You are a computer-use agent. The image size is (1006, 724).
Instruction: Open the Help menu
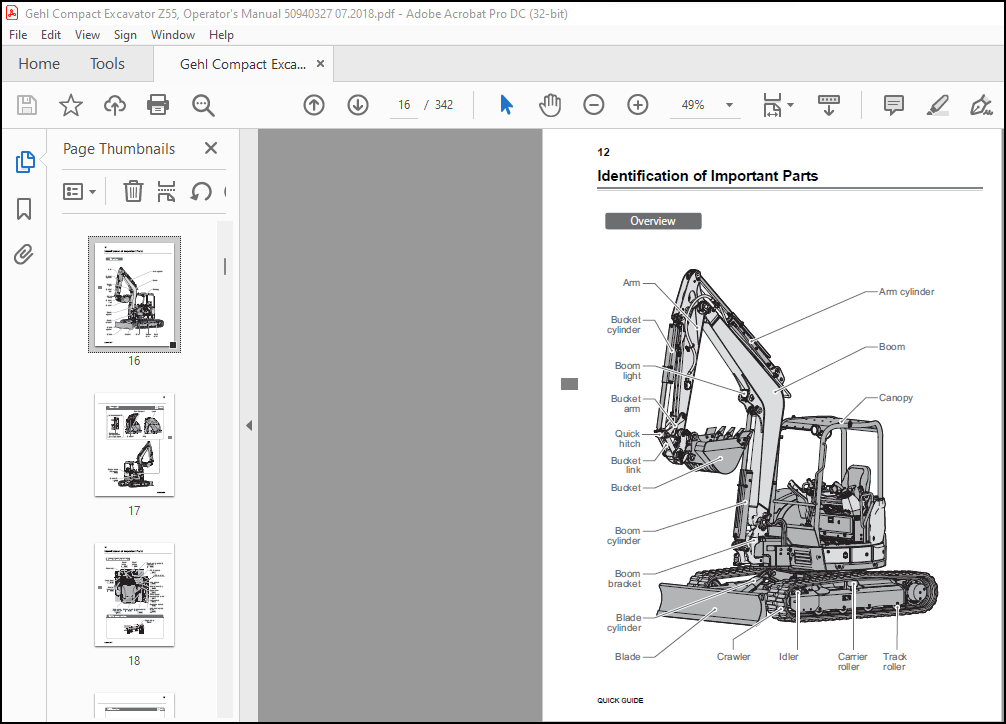[x=221, y=35]
